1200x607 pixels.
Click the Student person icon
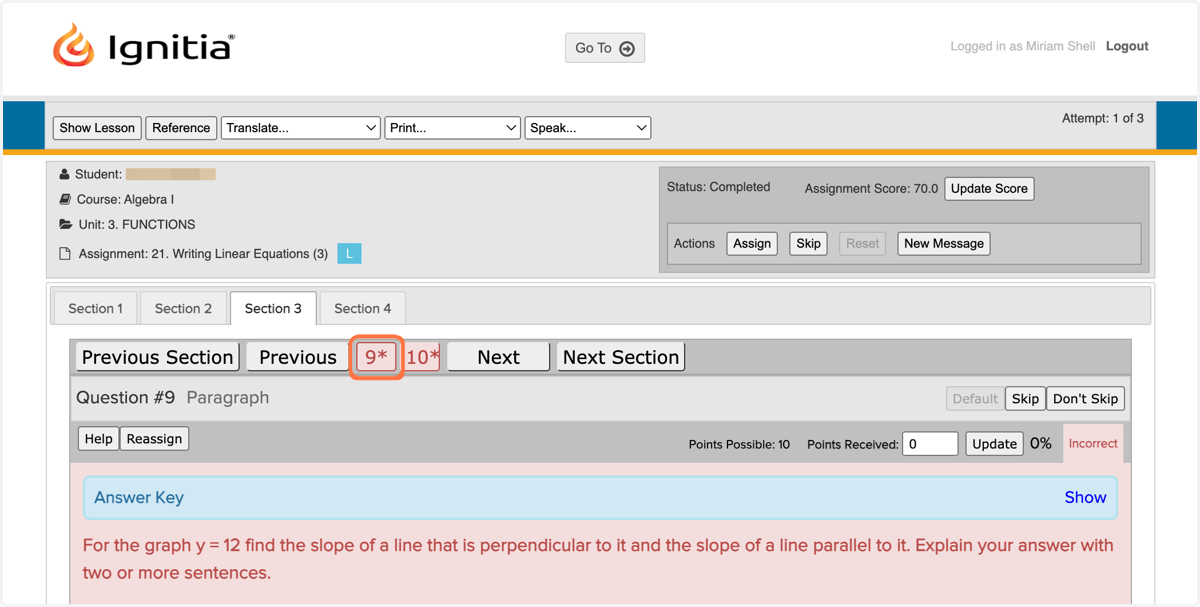(65, 174)
